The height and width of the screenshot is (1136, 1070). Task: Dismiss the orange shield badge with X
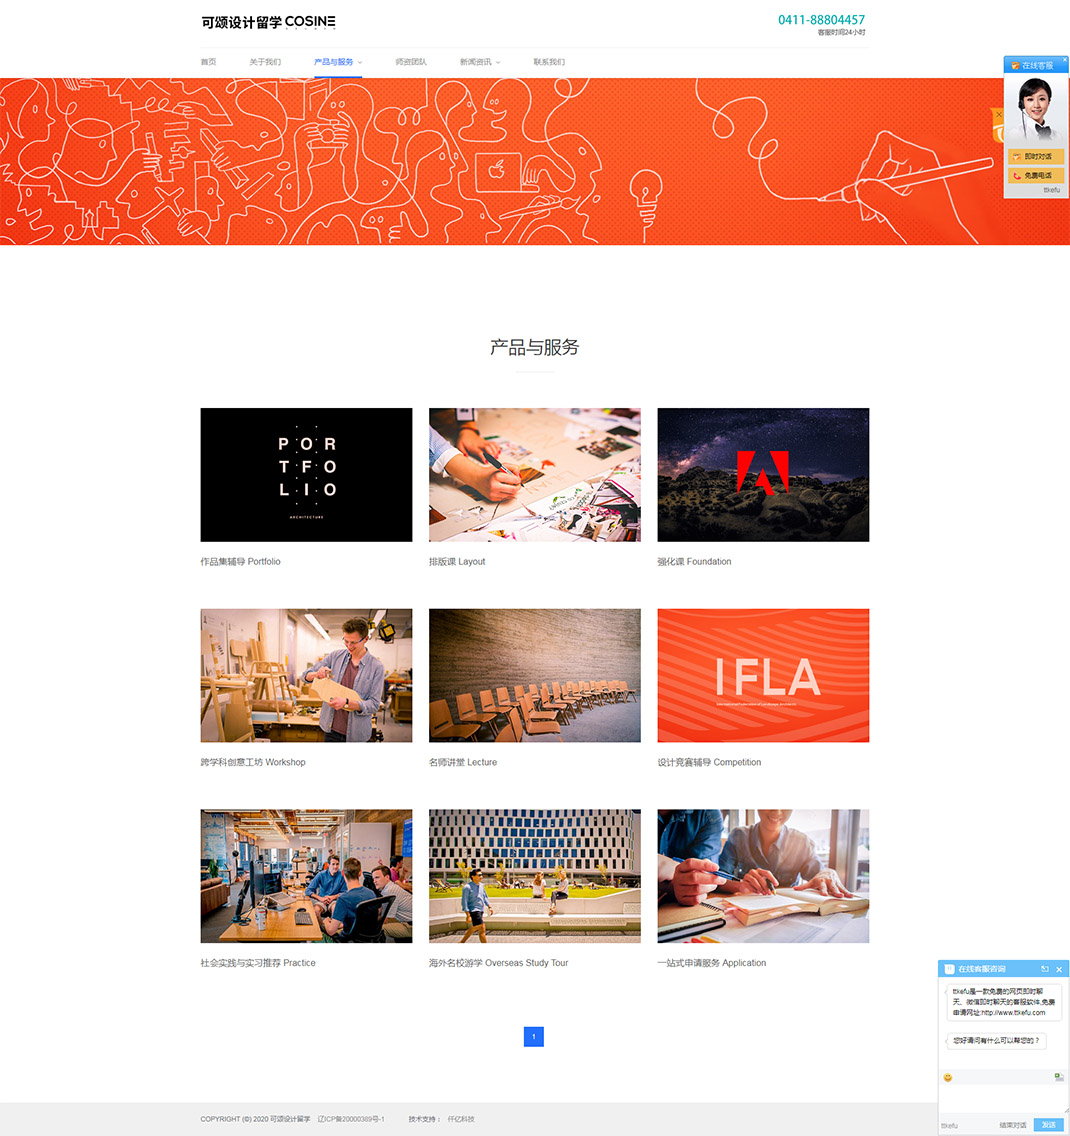coord(998,114)
